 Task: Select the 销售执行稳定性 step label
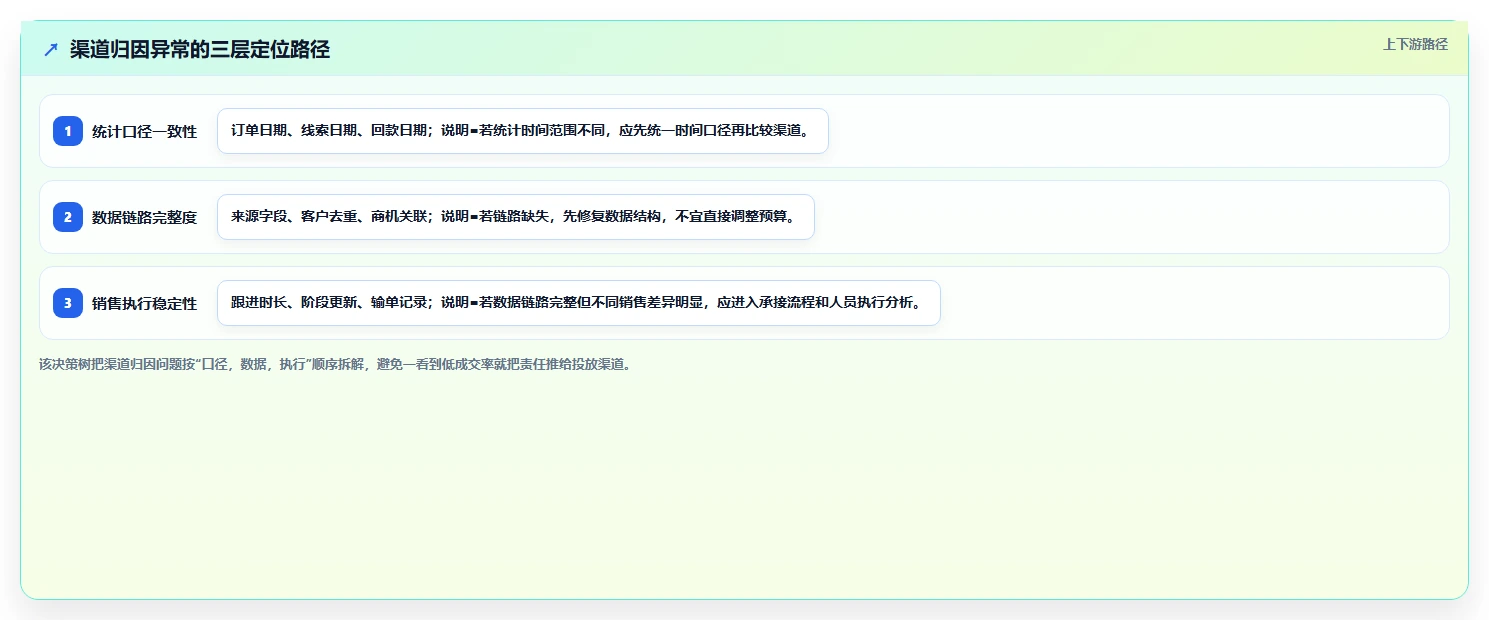pos(145,303)
